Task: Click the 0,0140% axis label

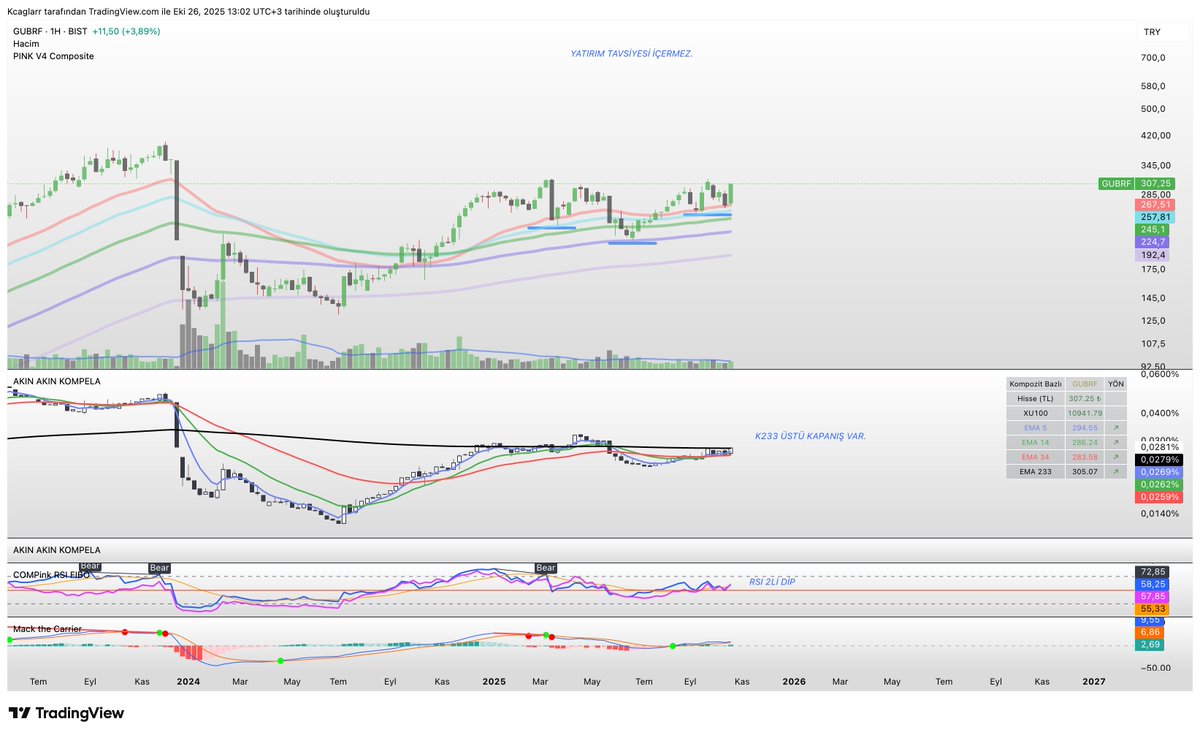Action: click(x=1160, y=513)
